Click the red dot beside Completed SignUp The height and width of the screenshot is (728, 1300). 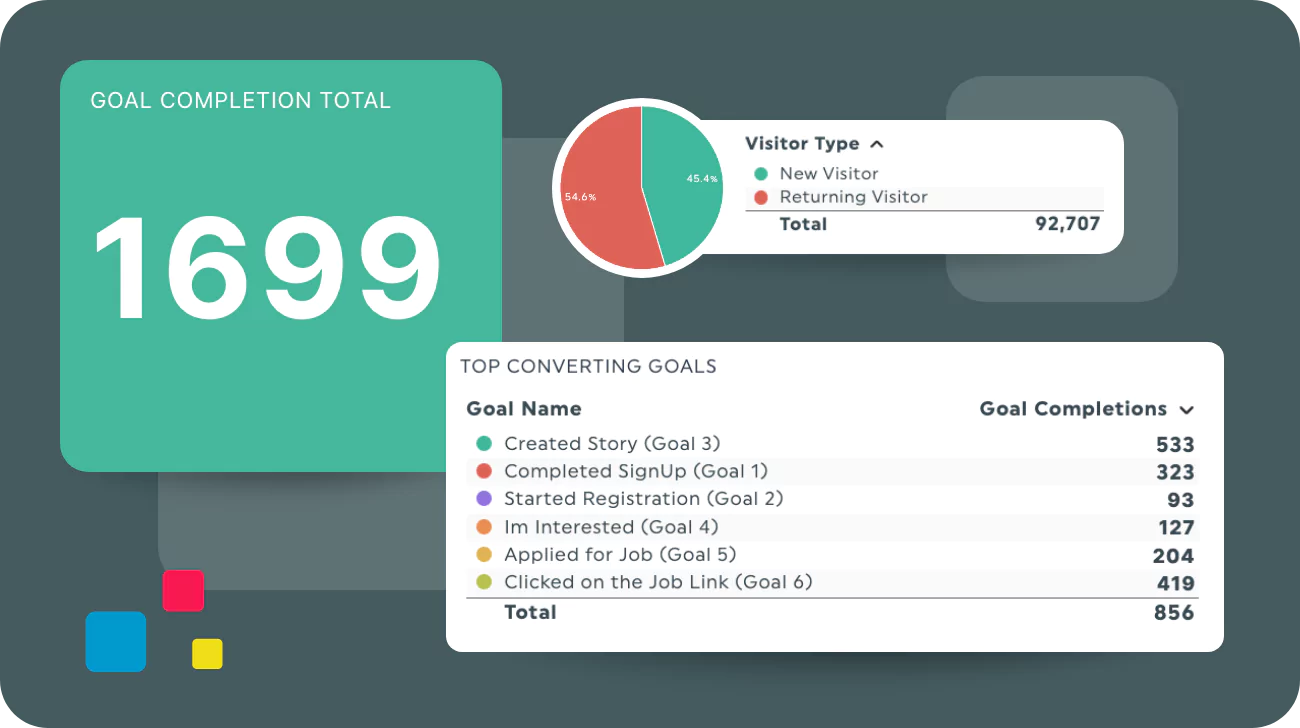[485, 471]
